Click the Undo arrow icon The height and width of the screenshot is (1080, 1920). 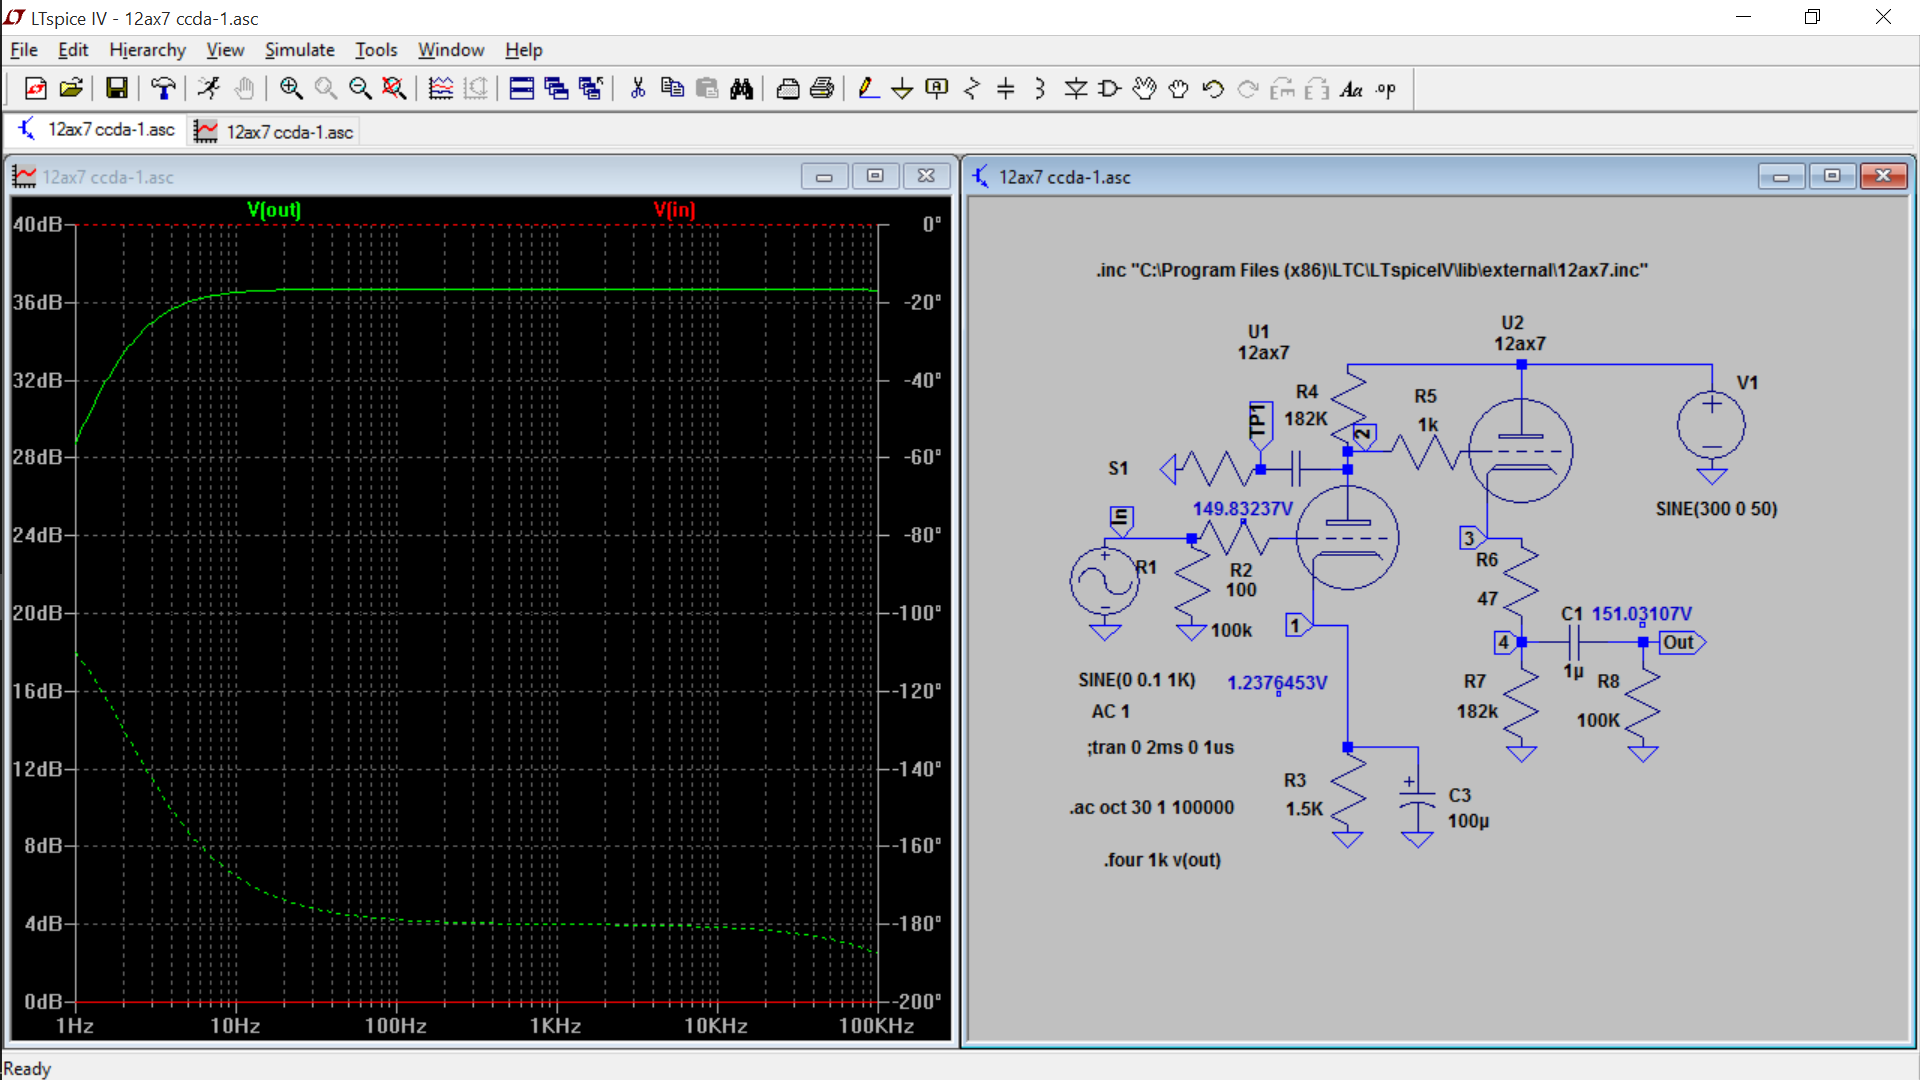[x=1213, y=89]
